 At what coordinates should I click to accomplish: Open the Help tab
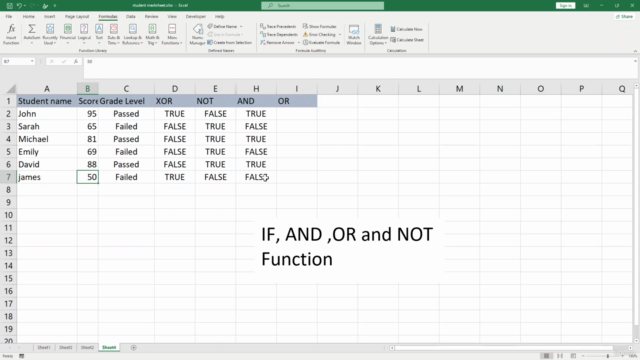(x=220, y=17)
